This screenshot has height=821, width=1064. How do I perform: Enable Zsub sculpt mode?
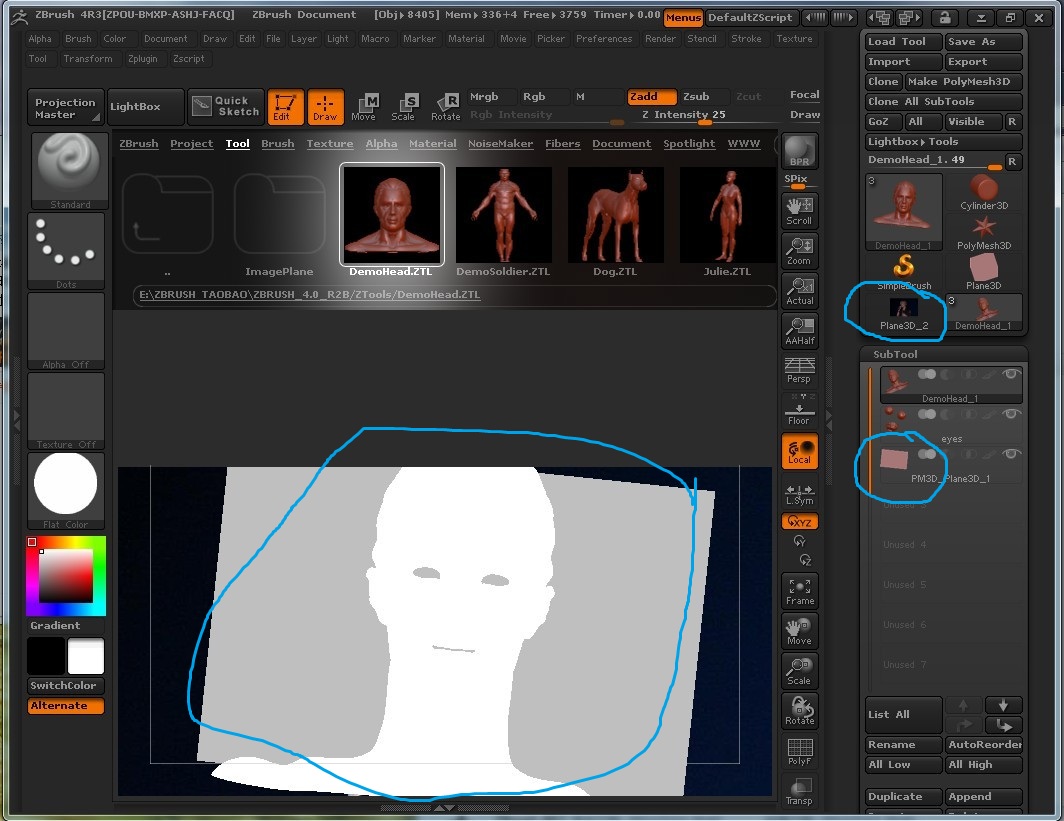pos(704,96)
